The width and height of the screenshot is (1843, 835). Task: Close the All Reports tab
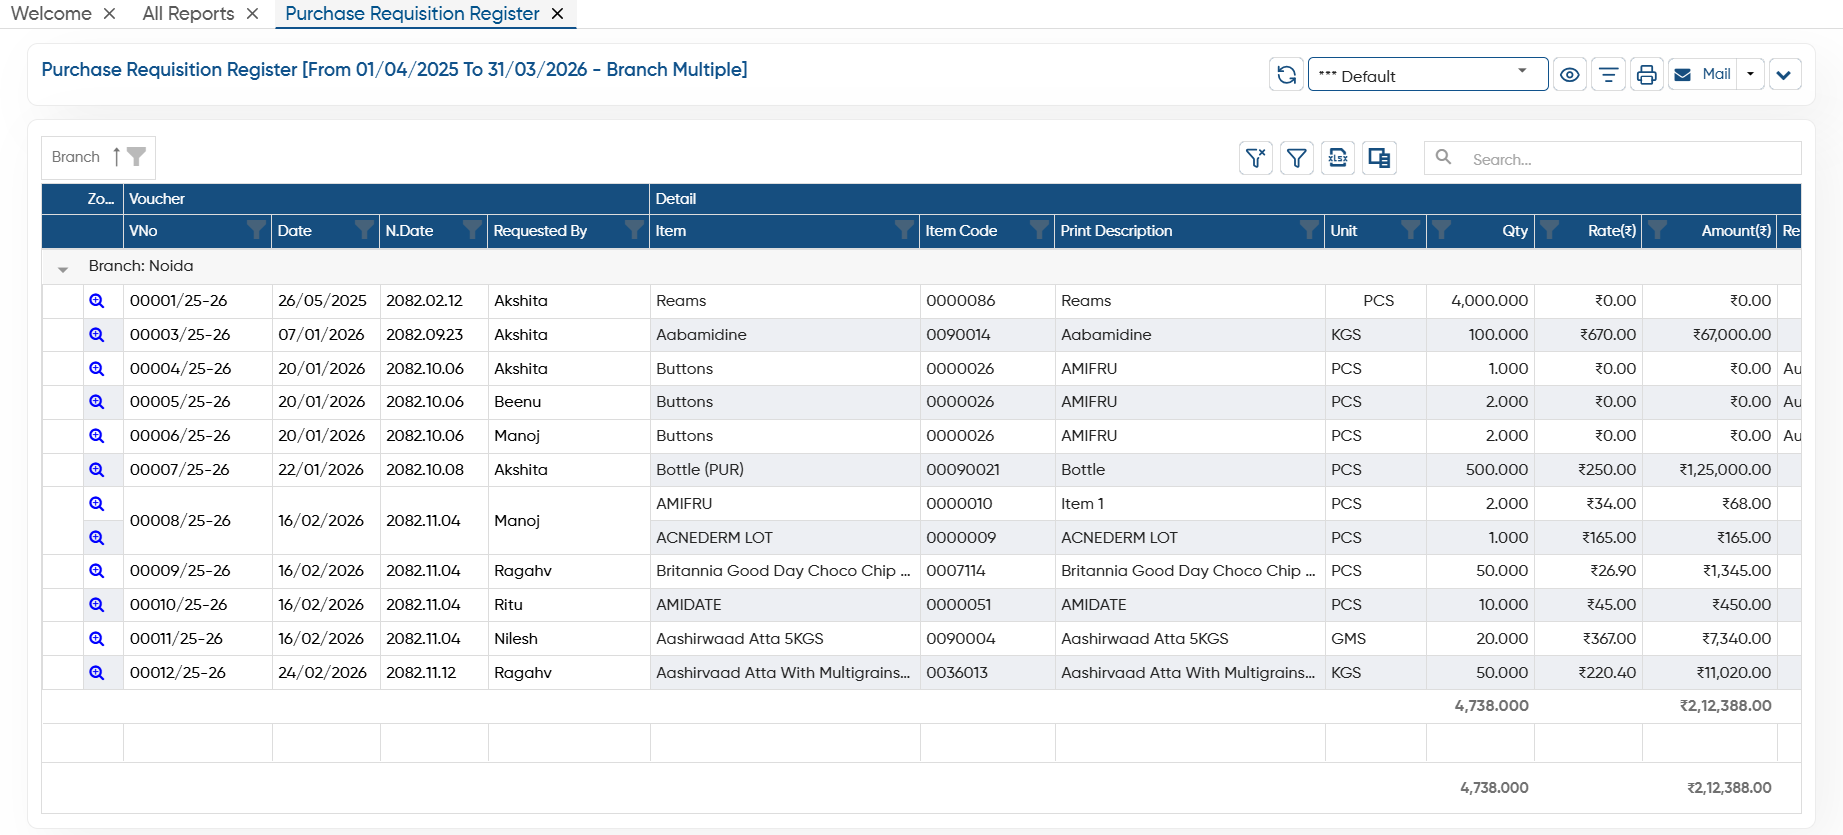[x=253, y=14]
